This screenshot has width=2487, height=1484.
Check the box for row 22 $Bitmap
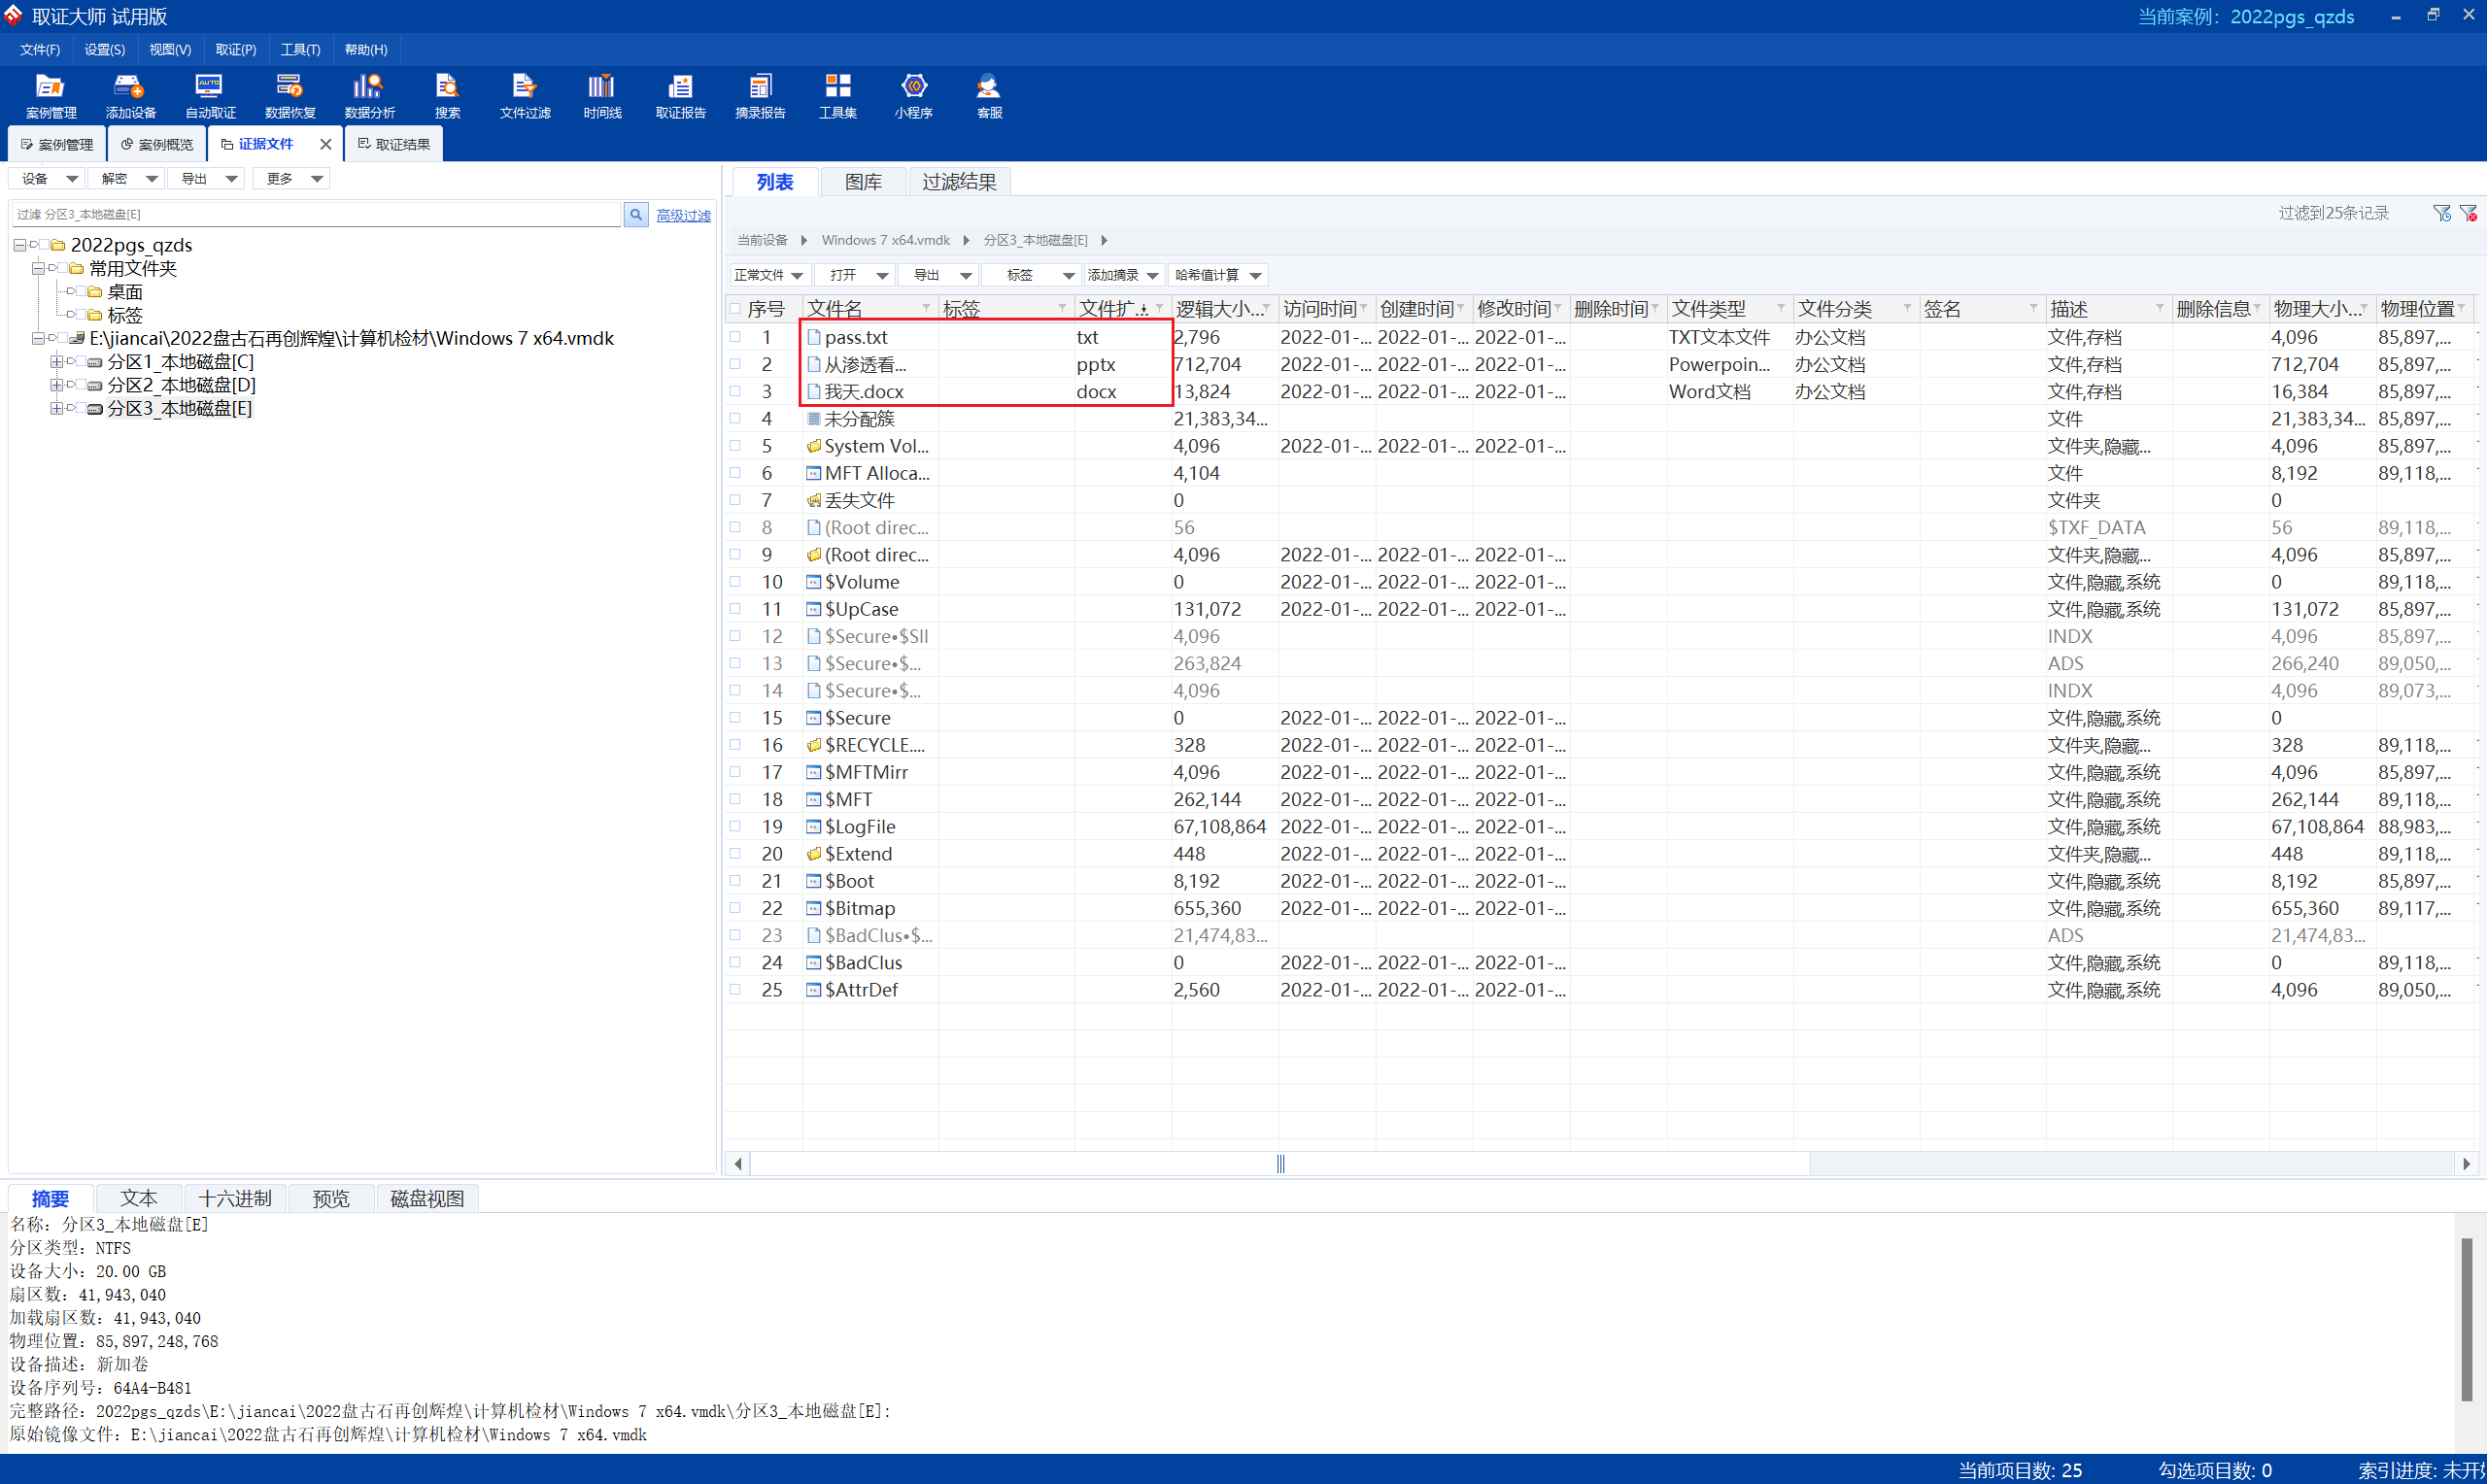pyautogui.click(x=735, y=908)
